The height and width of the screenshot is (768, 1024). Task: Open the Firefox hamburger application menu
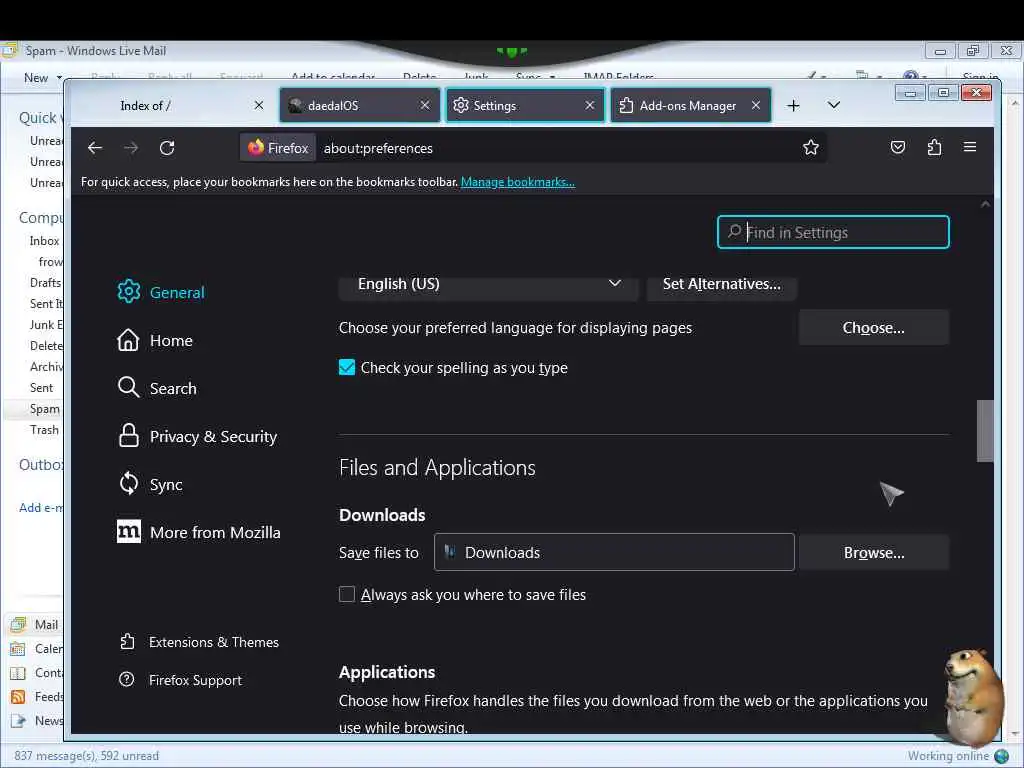click(970, 147)
